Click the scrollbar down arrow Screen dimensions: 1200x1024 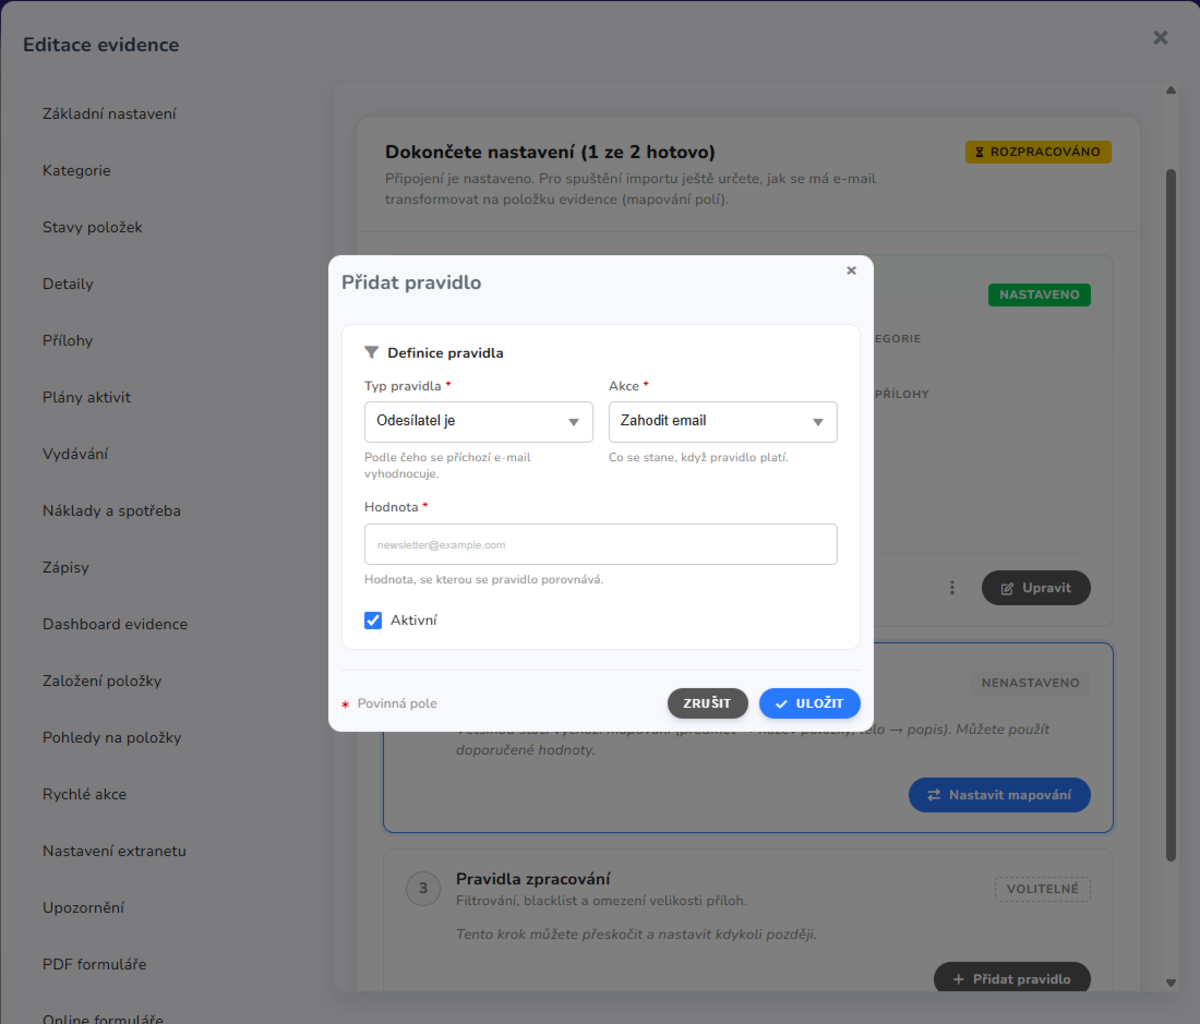point(1171,983)
